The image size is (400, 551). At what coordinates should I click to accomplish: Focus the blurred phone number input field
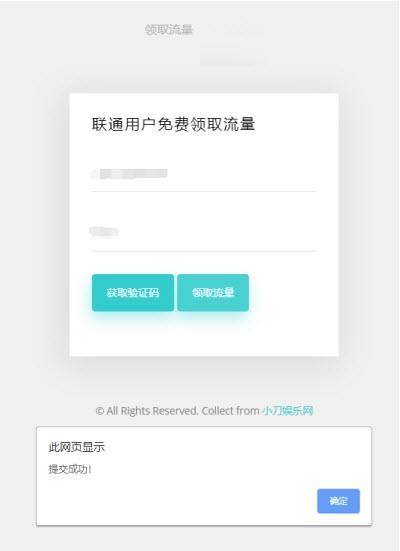[x=204, y=174]
